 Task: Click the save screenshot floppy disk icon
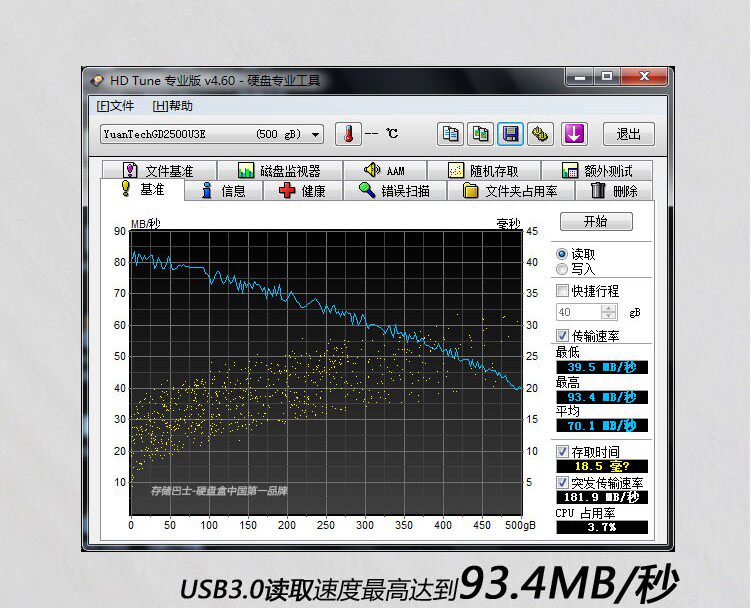(x=511, y=134)
